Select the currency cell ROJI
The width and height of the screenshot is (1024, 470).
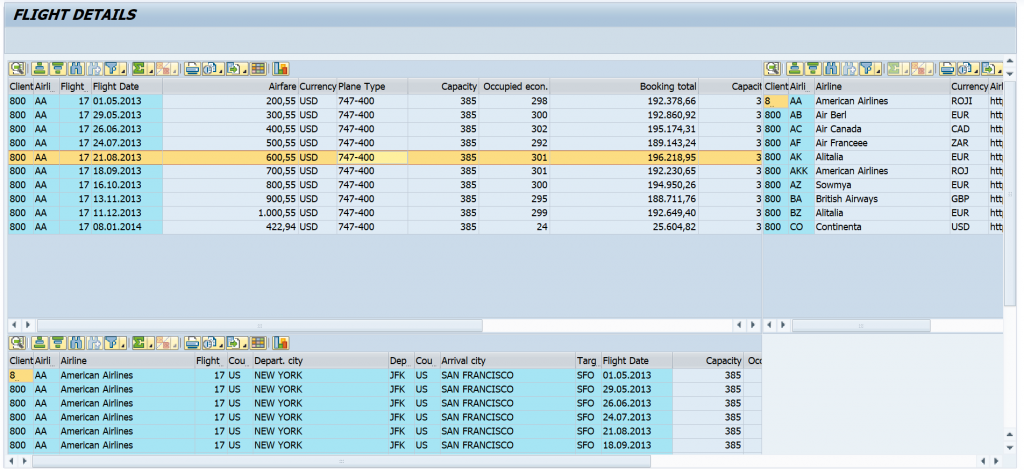click(x=969, y=101)
